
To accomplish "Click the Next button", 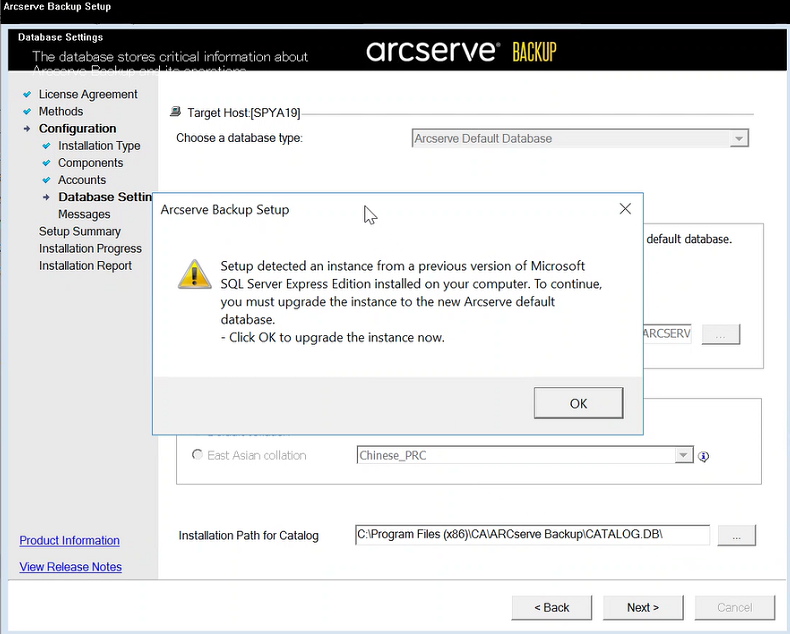I will (x=643, y=607).
